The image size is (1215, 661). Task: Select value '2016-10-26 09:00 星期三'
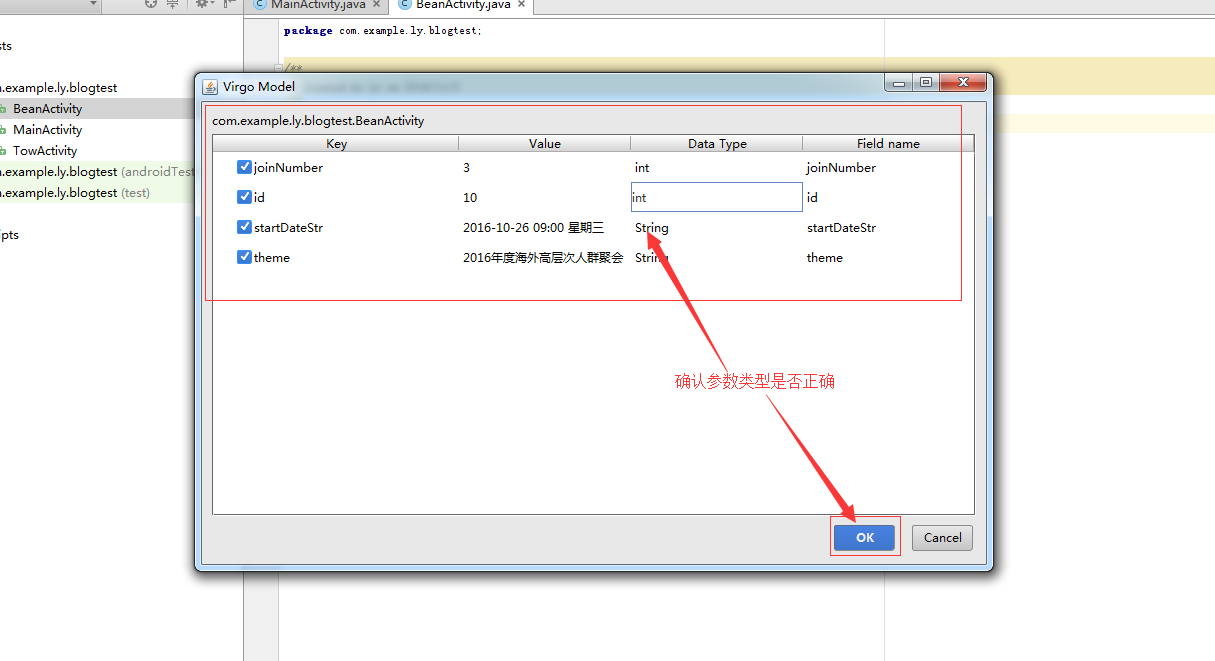545,227
